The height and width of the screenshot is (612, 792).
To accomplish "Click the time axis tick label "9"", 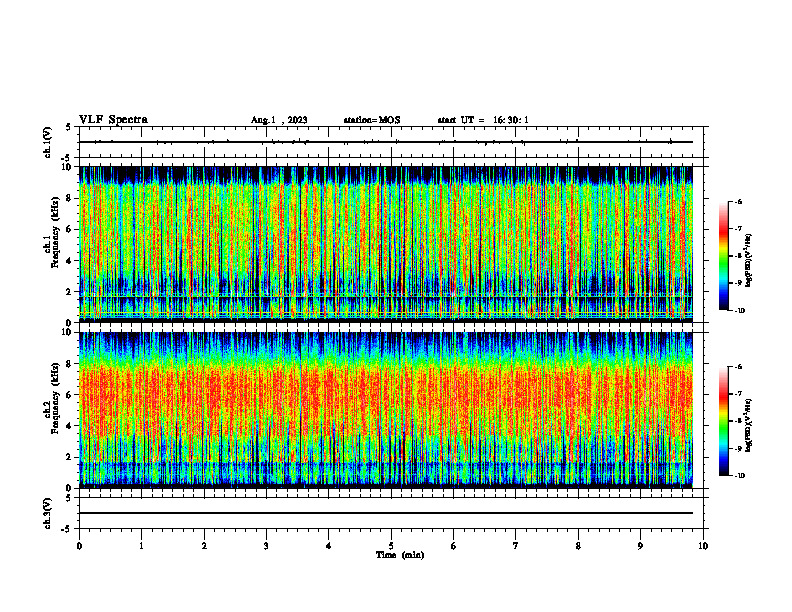I will tap(640, 546).
